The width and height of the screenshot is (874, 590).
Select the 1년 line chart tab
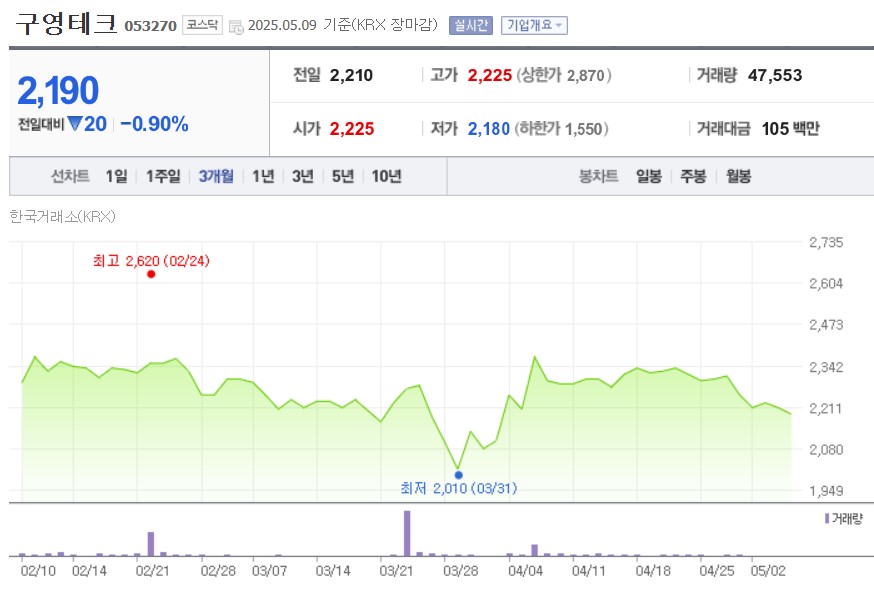pos(263,176)
